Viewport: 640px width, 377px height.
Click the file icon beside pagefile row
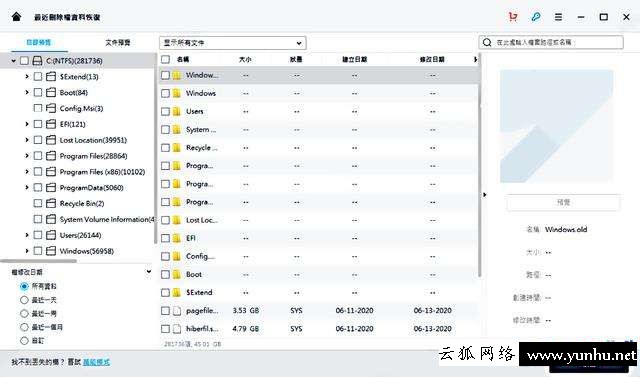[x=177, y=311]
